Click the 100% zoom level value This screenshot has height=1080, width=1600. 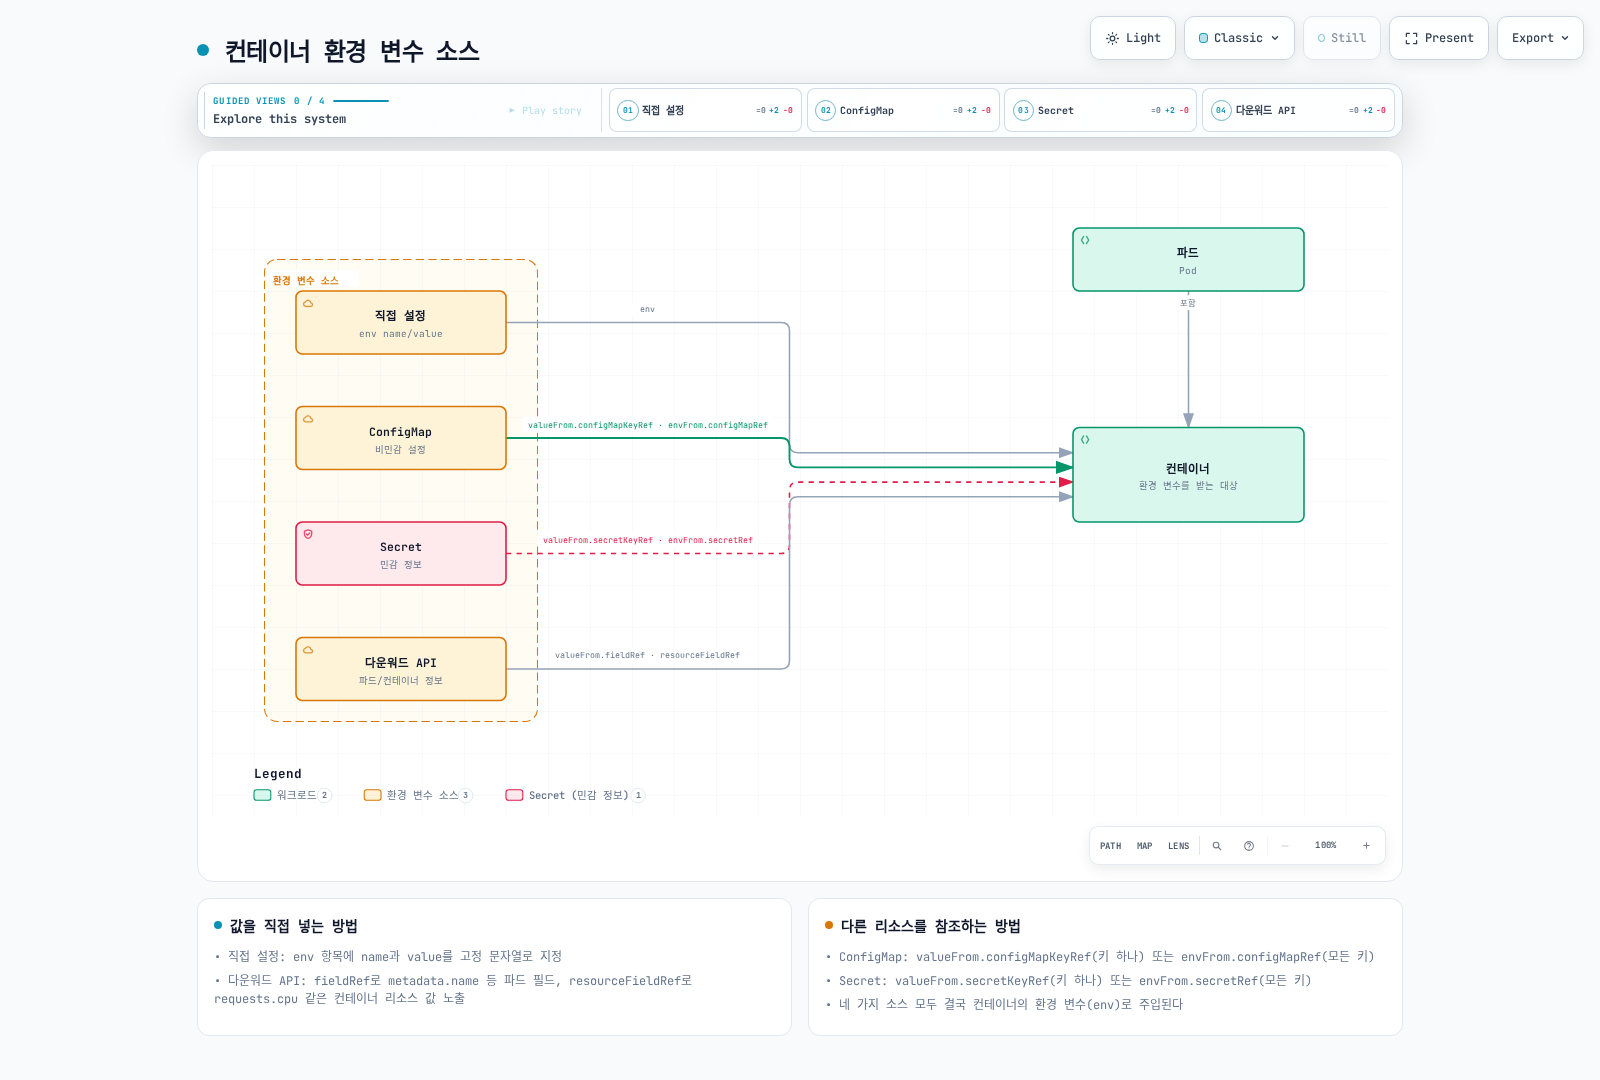click(1325, 846)
